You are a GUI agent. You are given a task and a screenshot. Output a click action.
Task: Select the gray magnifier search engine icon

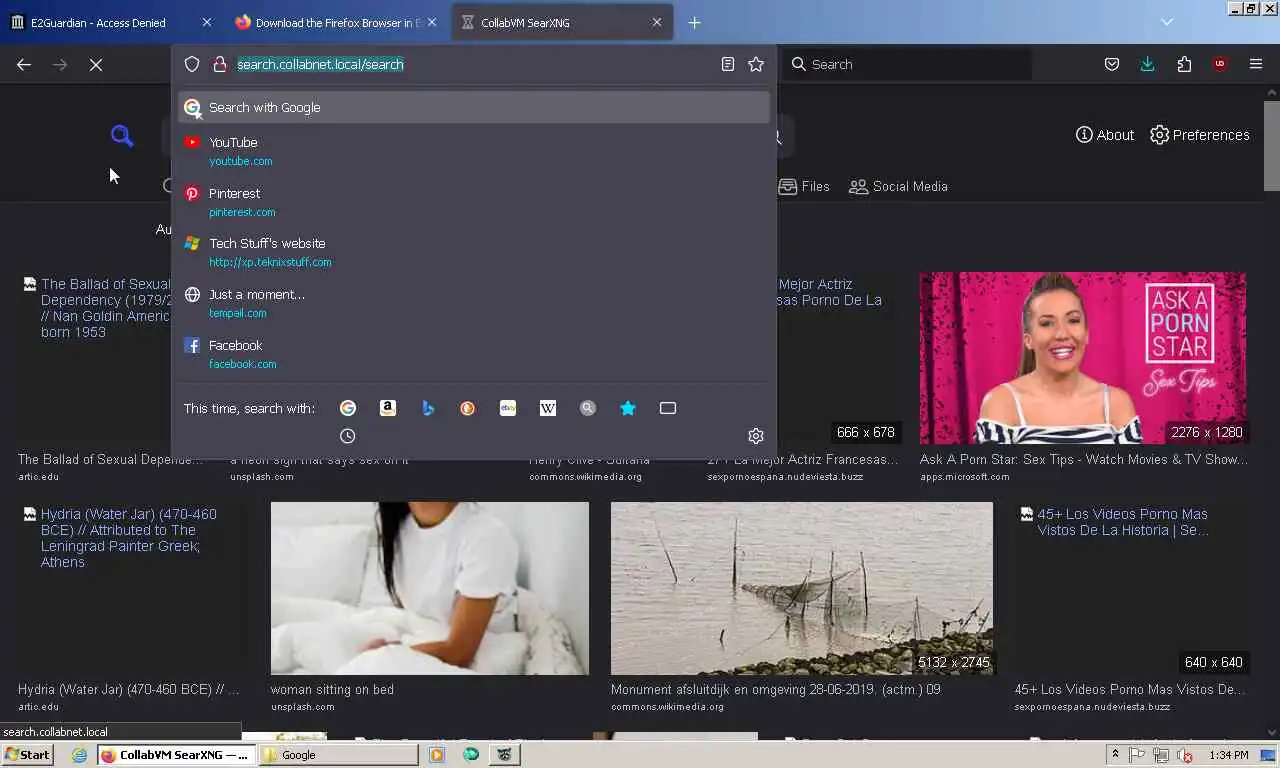pos(588,408)
